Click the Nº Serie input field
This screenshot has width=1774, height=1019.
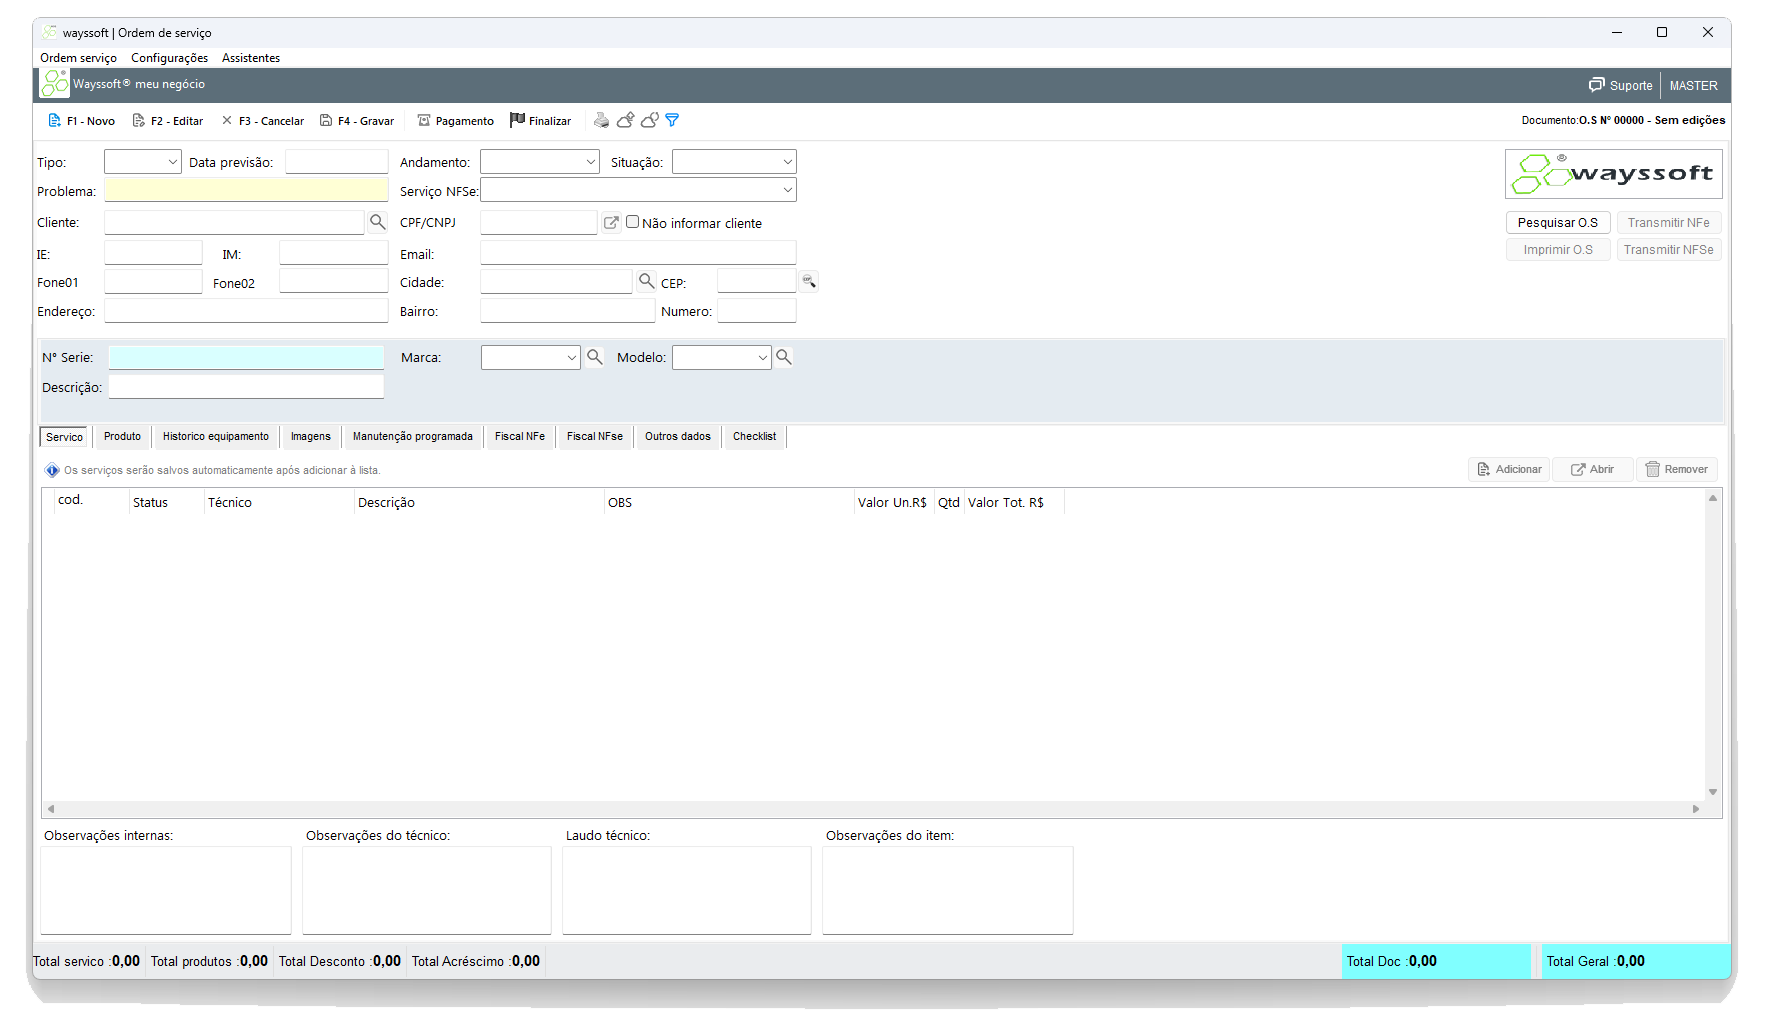coord(246,357)
